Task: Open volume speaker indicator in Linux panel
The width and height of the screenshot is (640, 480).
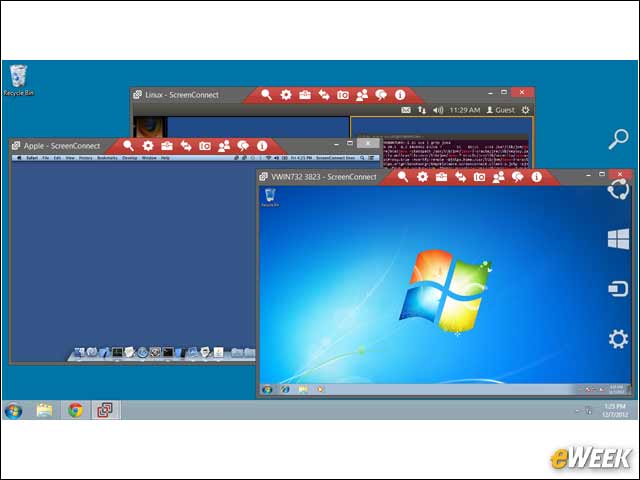Action: [x=438, y=110]
